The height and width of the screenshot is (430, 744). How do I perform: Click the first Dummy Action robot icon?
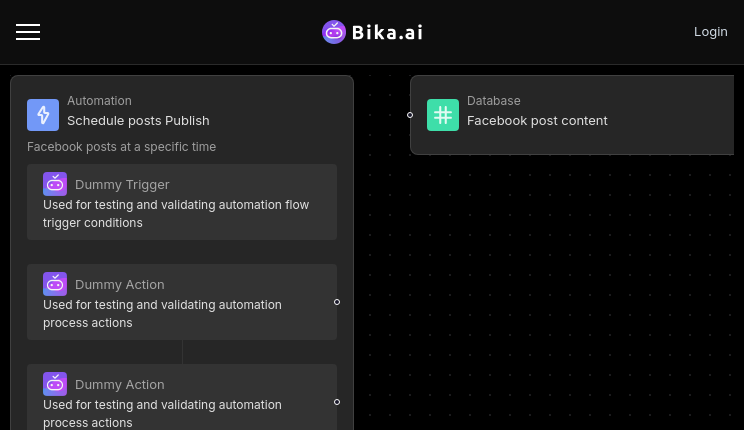click(x=55, y=284)
